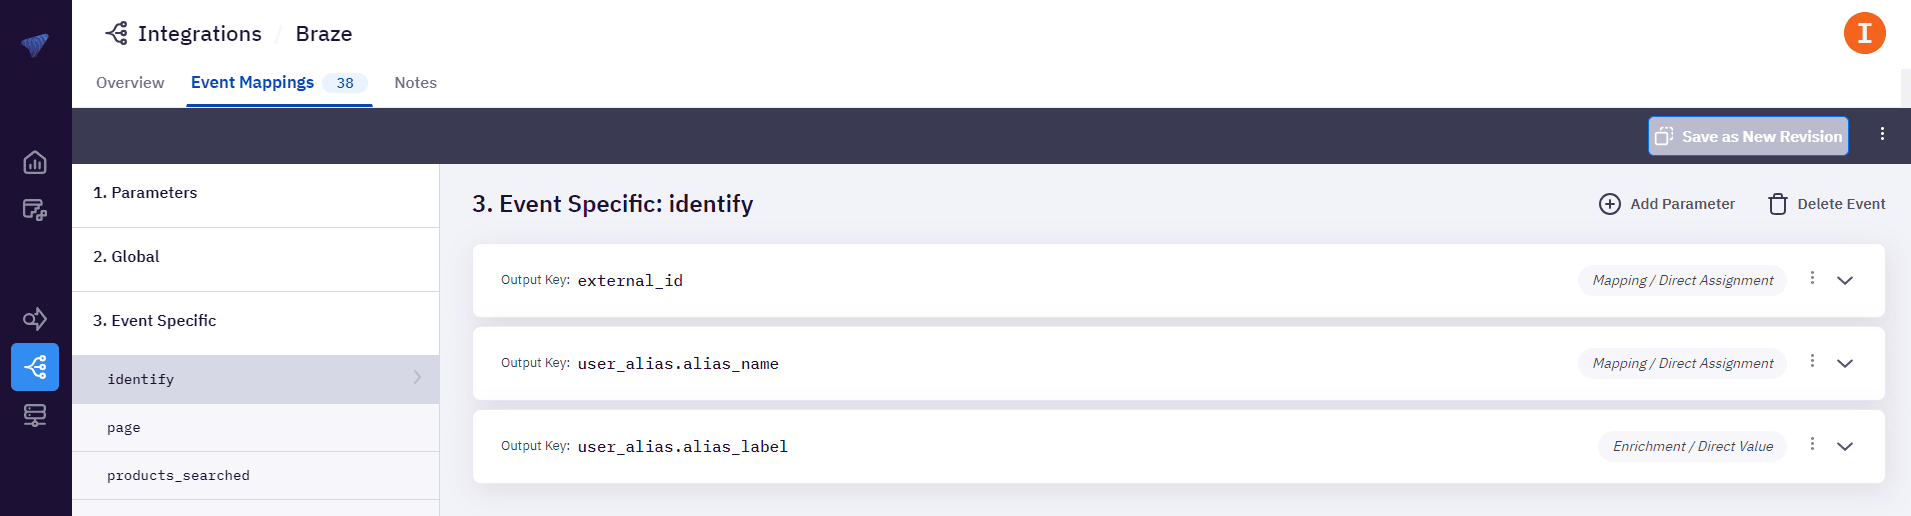The height and width of the screenshot is (516, 1911).
Task: Expand the external_id output key row
Action: coord(1845,281)
